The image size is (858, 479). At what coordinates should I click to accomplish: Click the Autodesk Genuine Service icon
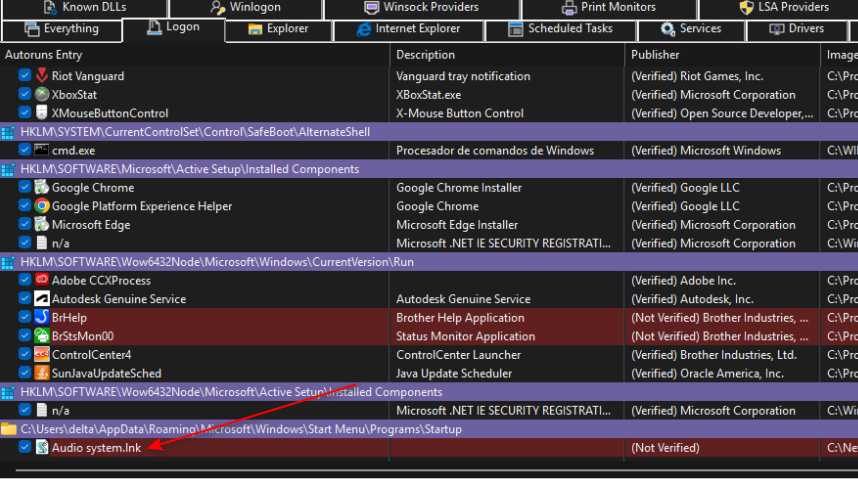point(42,299)
